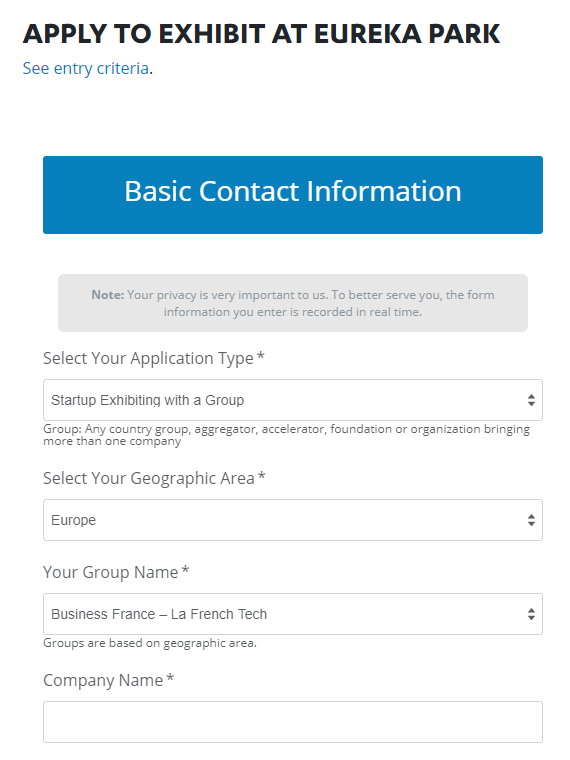Image resolution: width=570 pixels, height=760 pixels.
Task: Click the 'Select Your Geographic Area' label
Action: point(149,478)
